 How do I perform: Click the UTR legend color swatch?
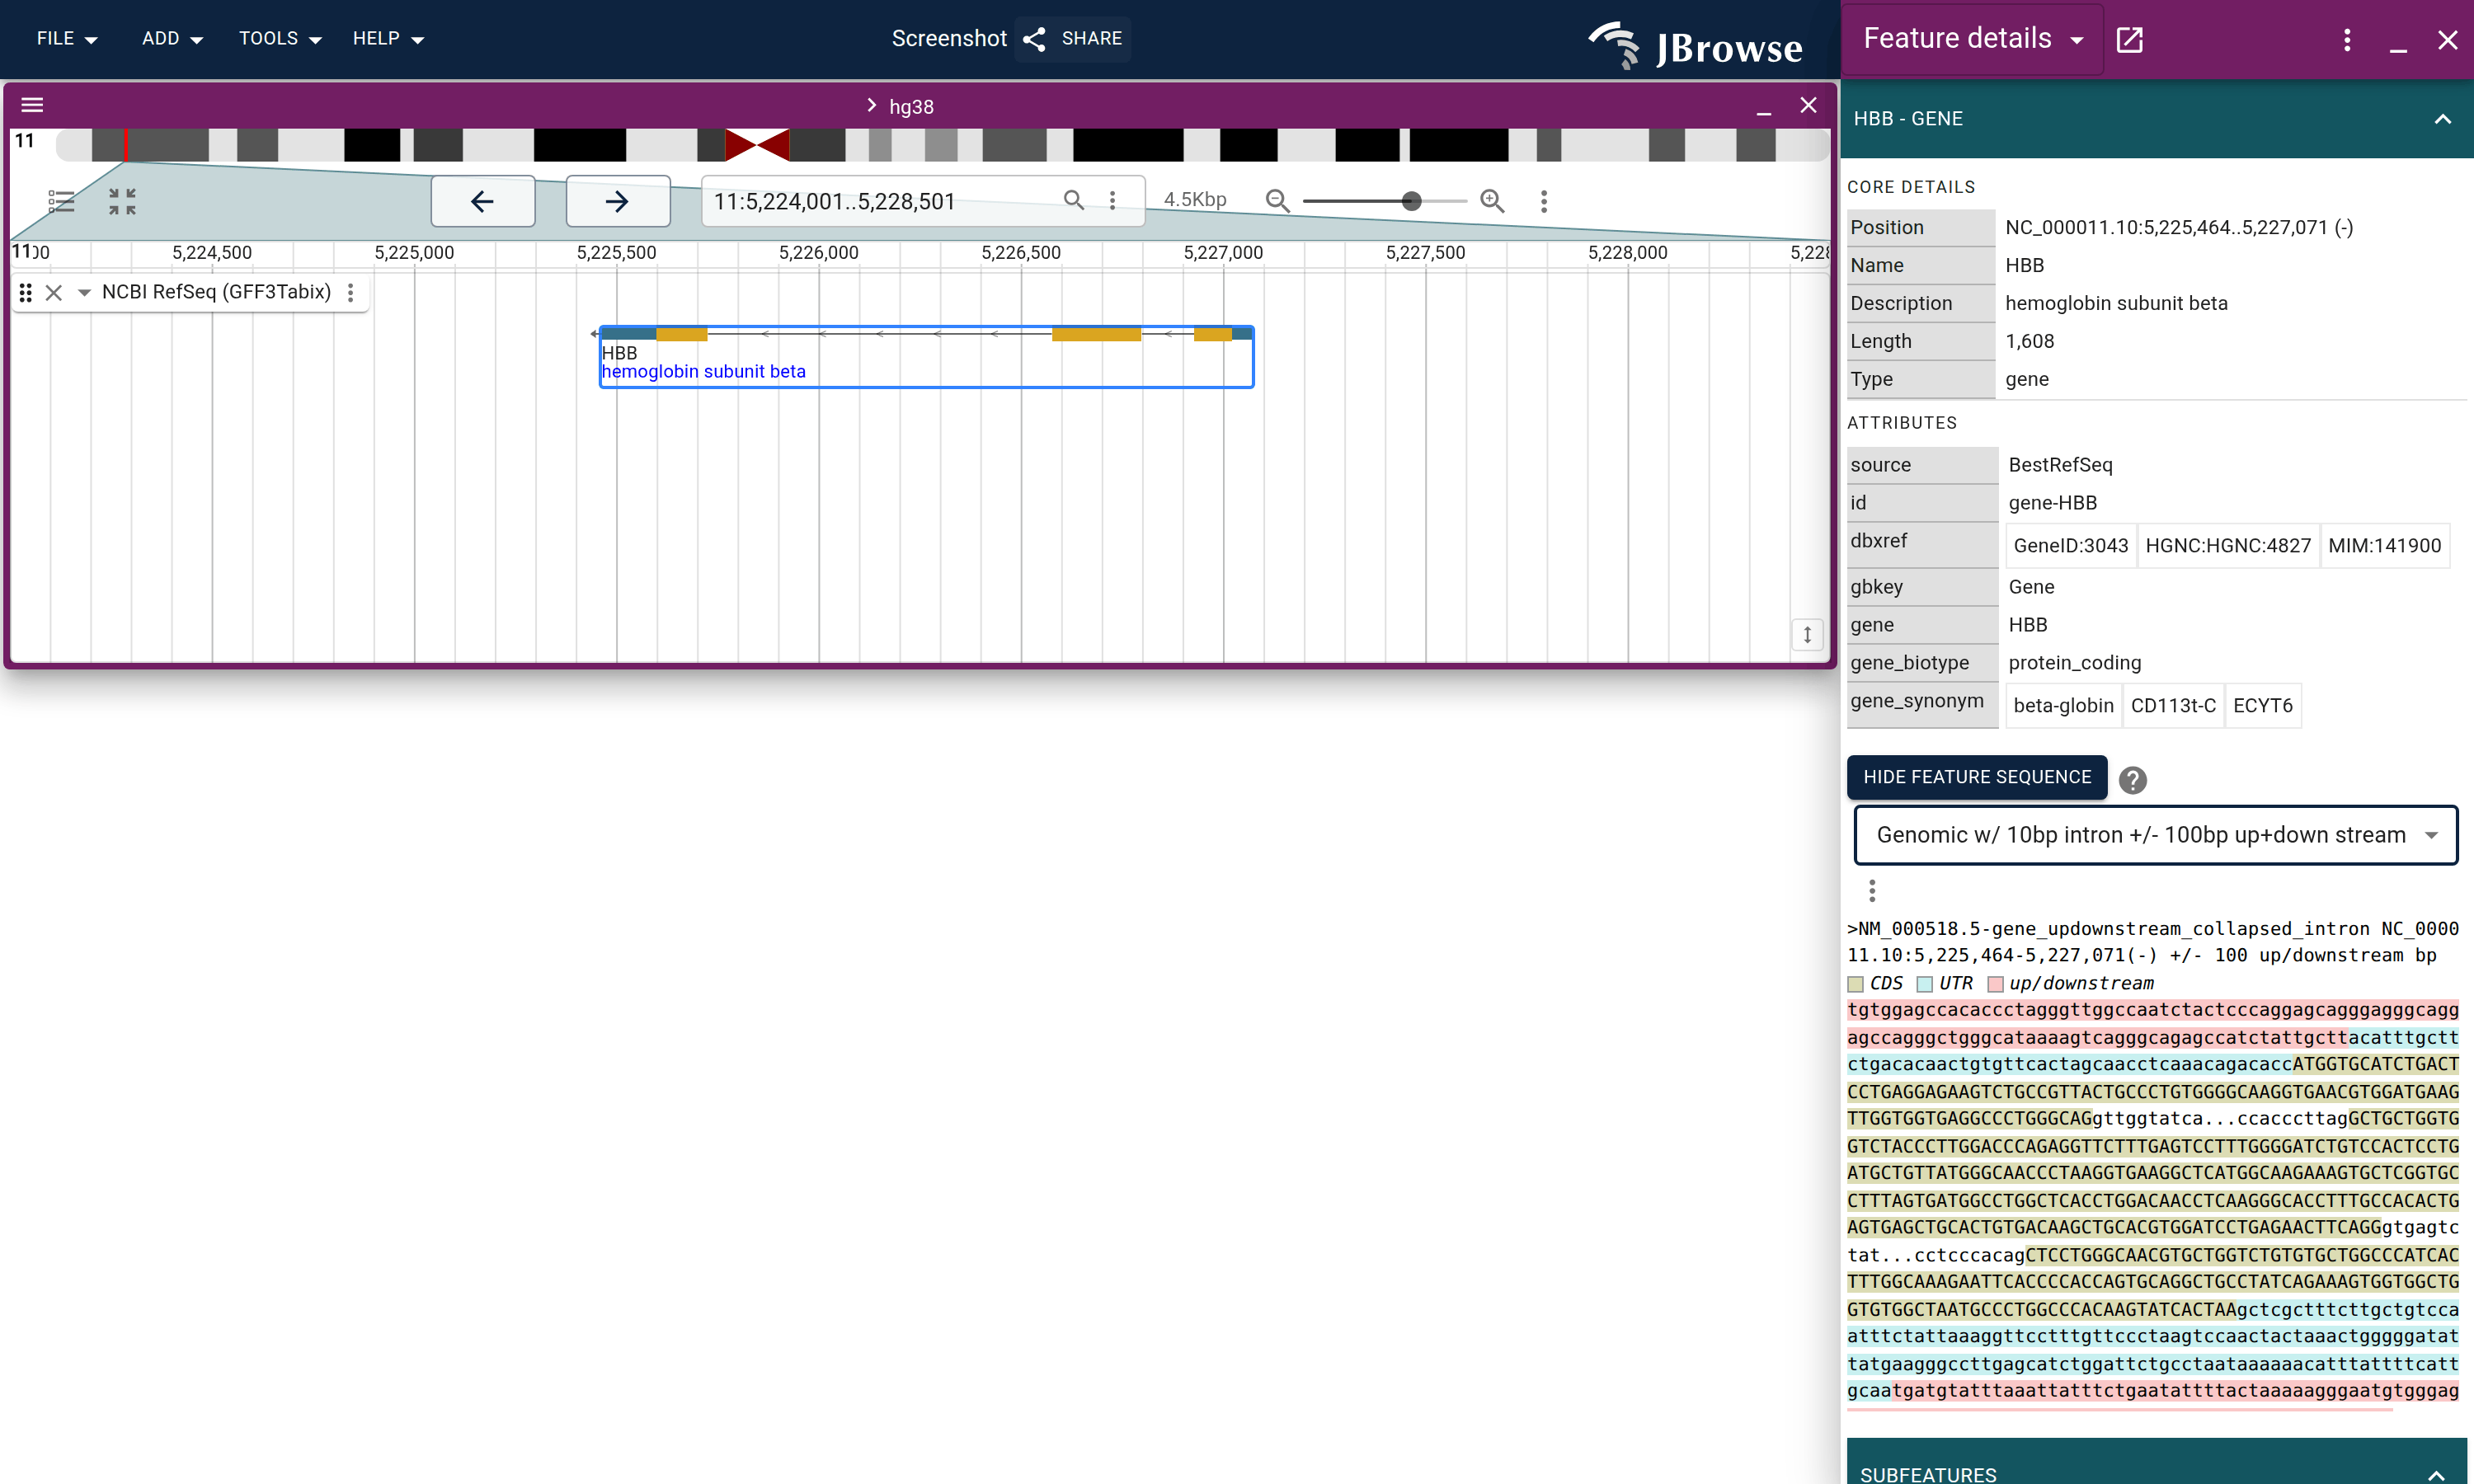1924,985
